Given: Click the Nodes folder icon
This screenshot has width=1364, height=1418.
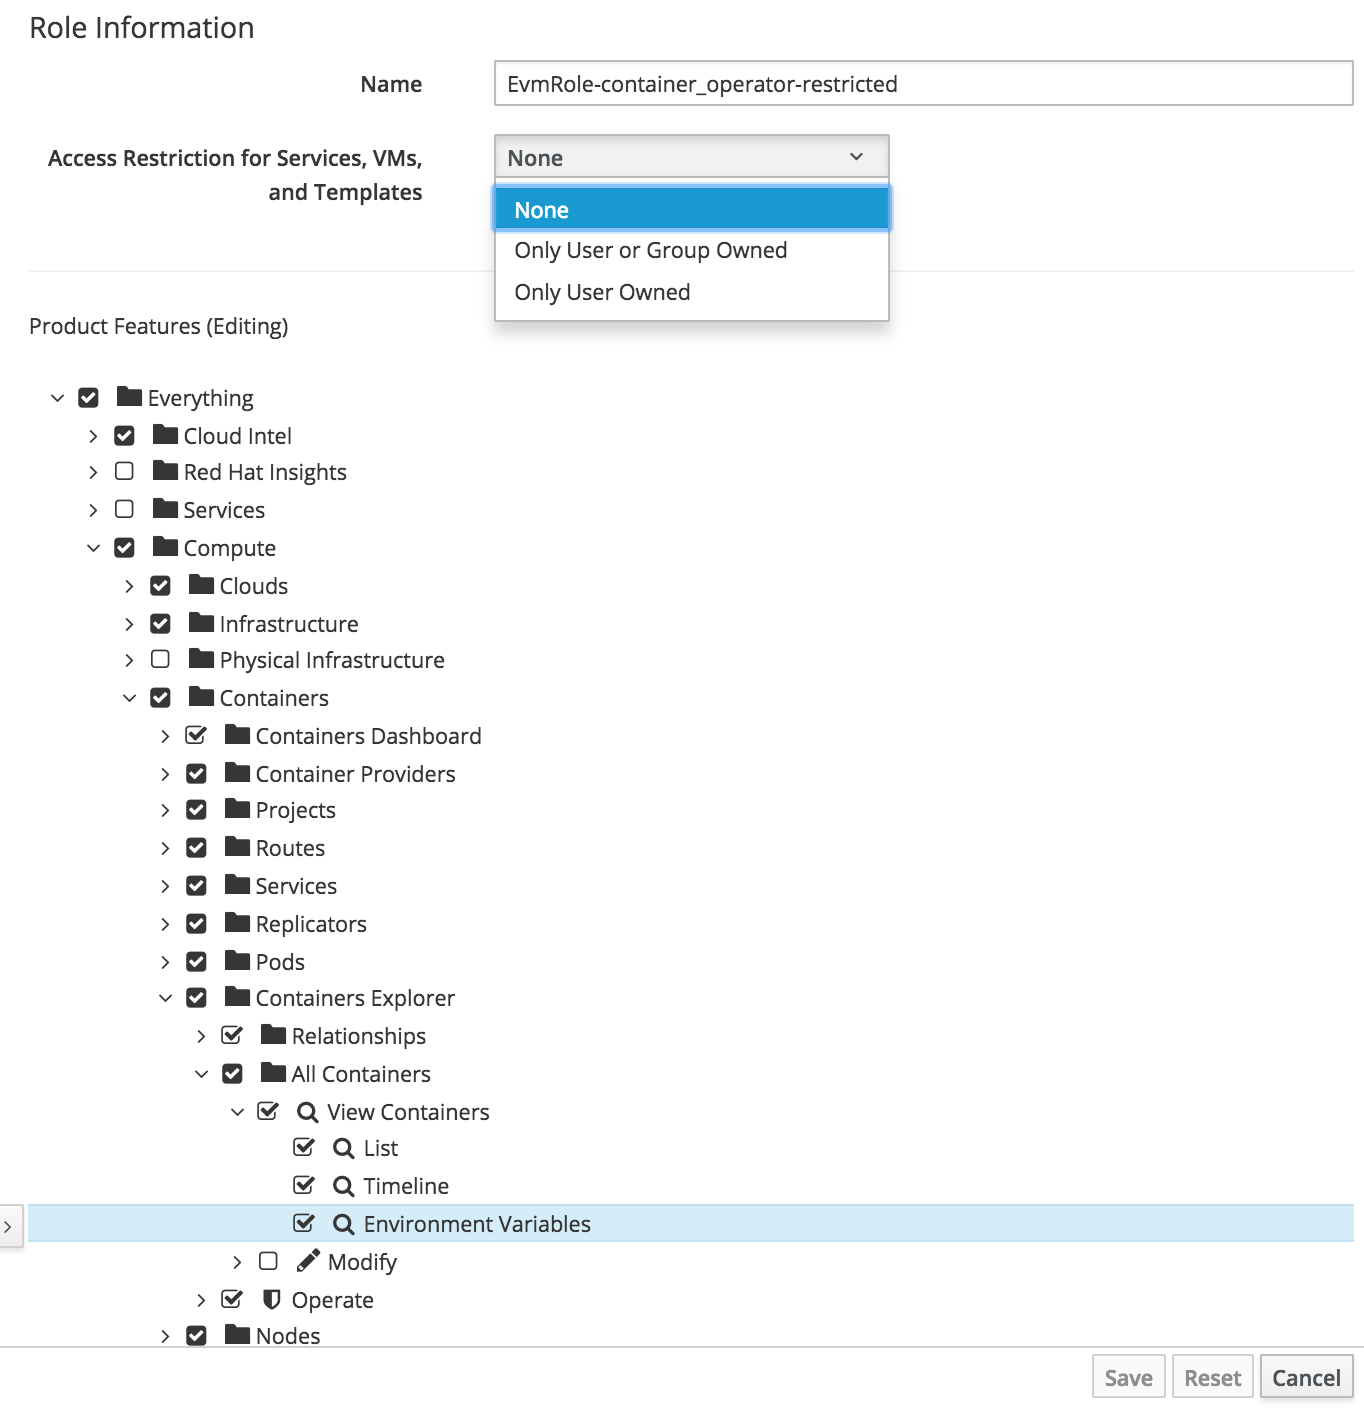Looking at the screenshot, I should click(237, 1335).
